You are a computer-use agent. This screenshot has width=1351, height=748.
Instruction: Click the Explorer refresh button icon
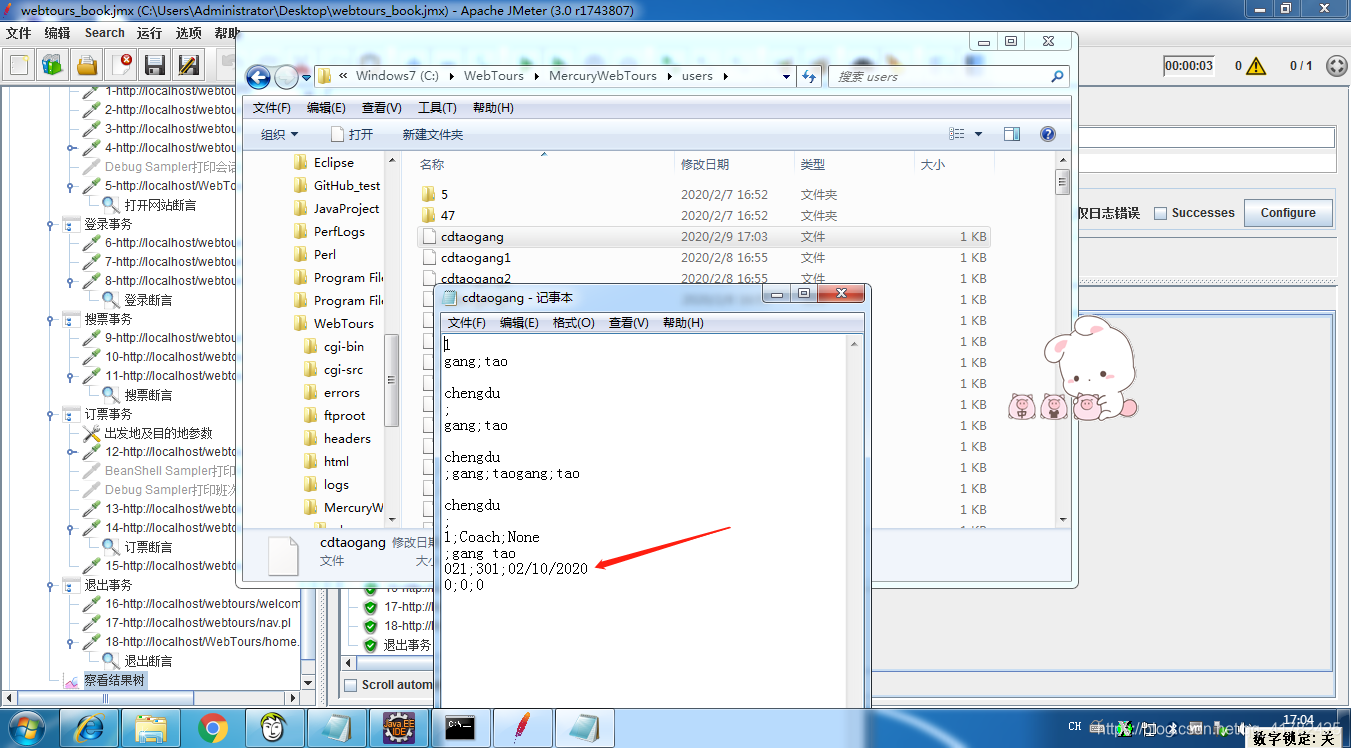809,76
